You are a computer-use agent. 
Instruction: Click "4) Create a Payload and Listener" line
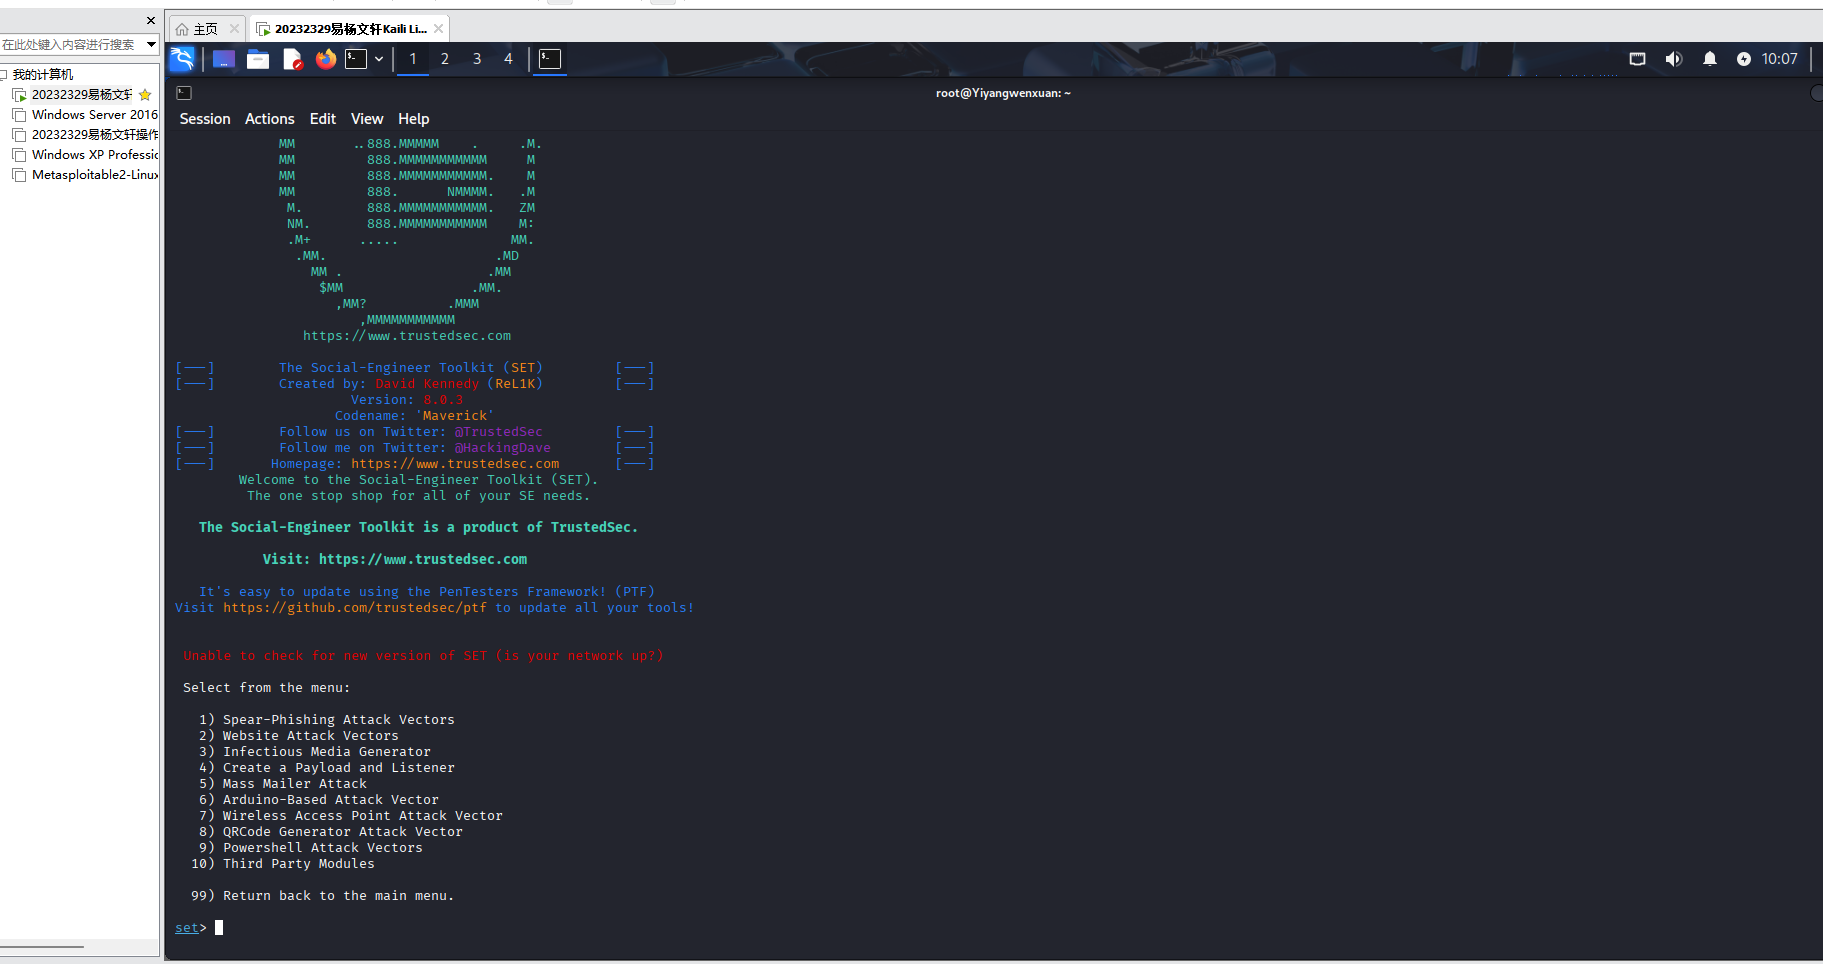pyautogui.click(x=327, y=768)
